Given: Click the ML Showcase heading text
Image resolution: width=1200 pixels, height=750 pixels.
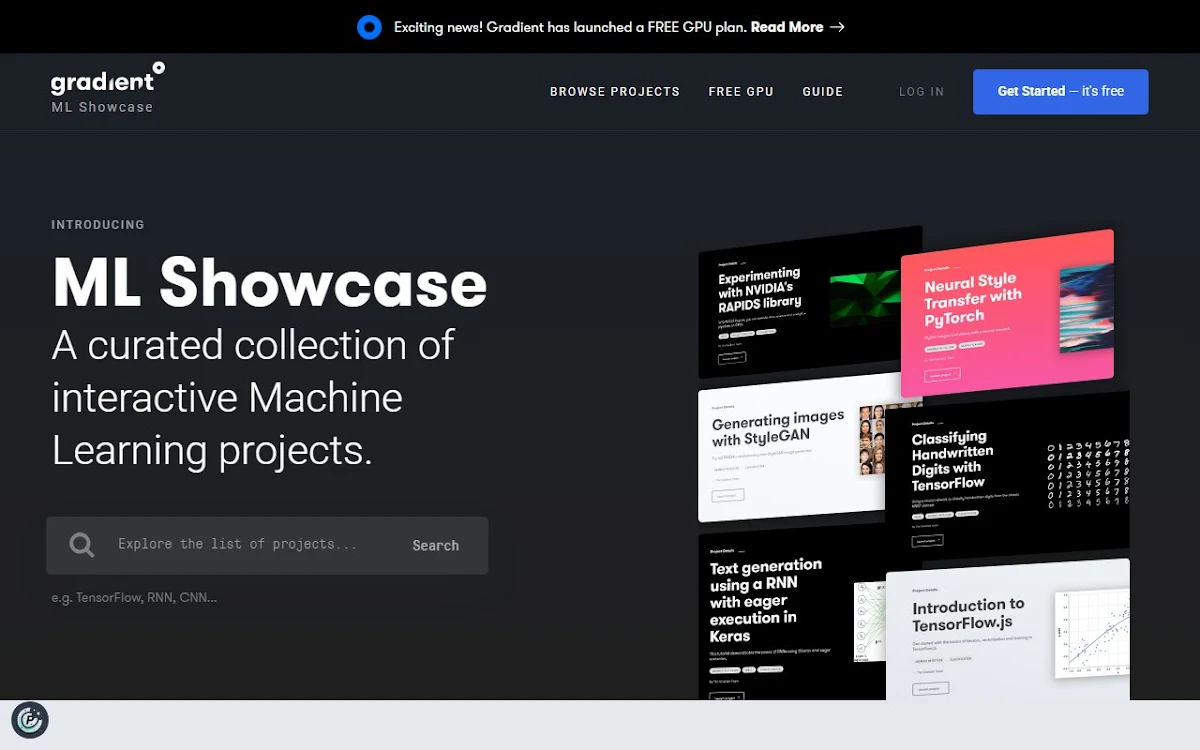Looking at the screenshot, I should point(269,283).
